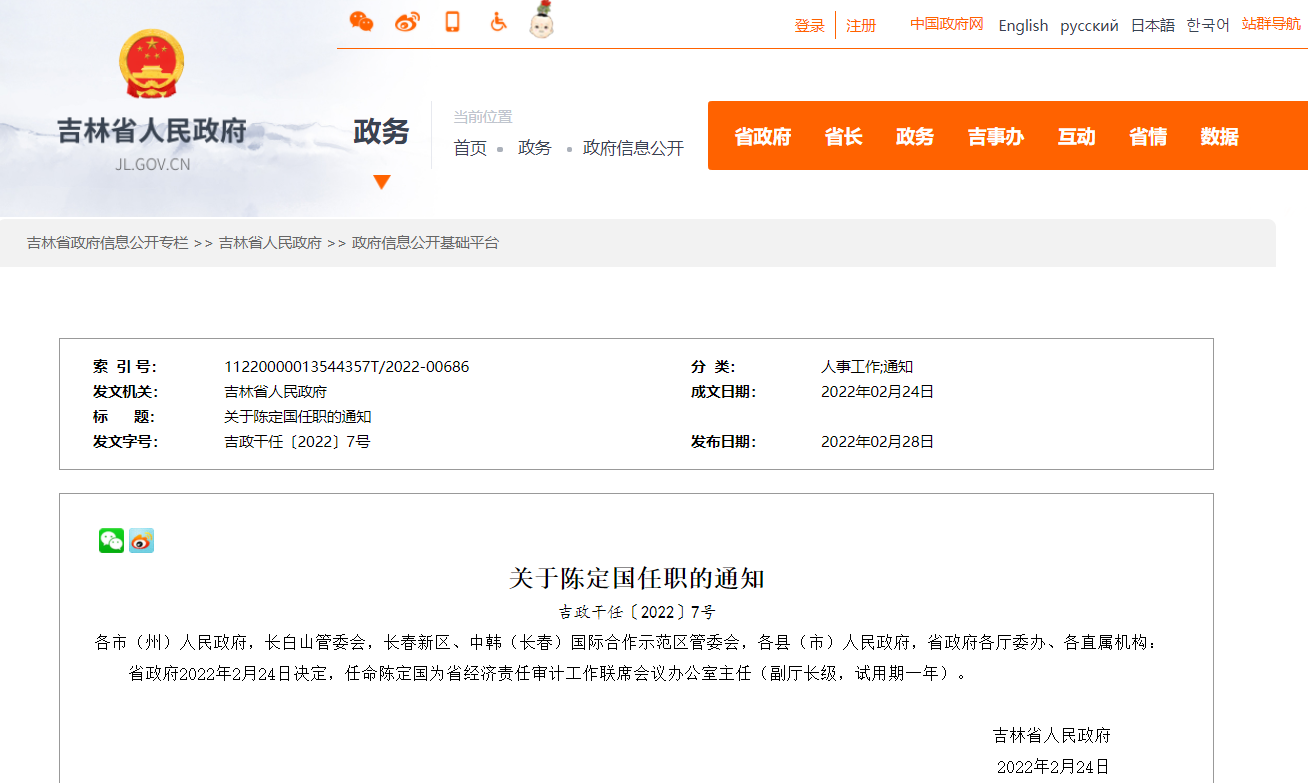Open the 吉事办 menu item

pos(995,137)
